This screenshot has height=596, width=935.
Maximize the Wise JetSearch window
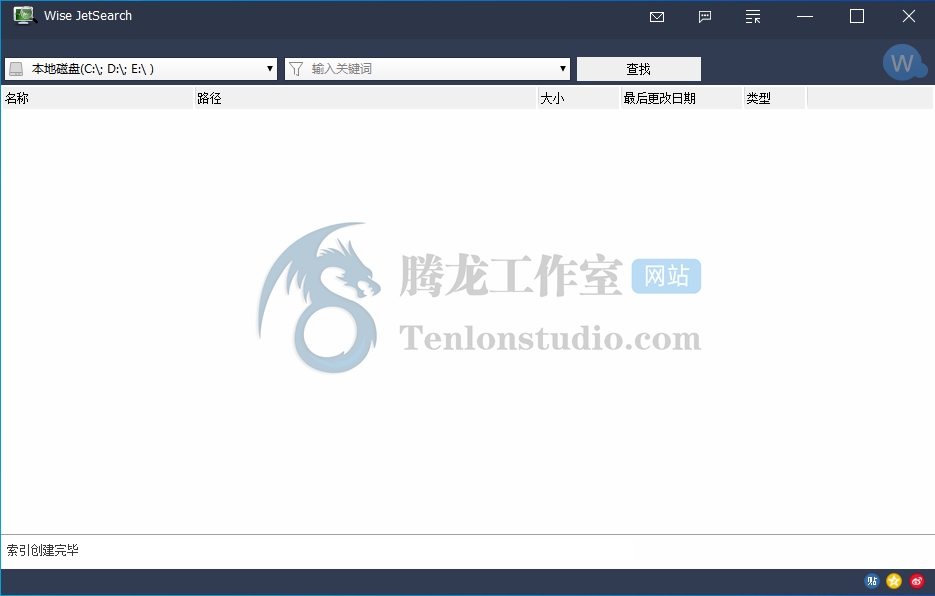(x=857, y=16)
